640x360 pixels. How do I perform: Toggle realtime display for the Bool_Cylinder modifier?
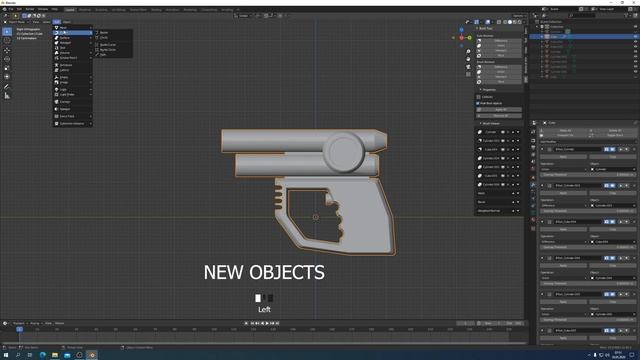613,149
